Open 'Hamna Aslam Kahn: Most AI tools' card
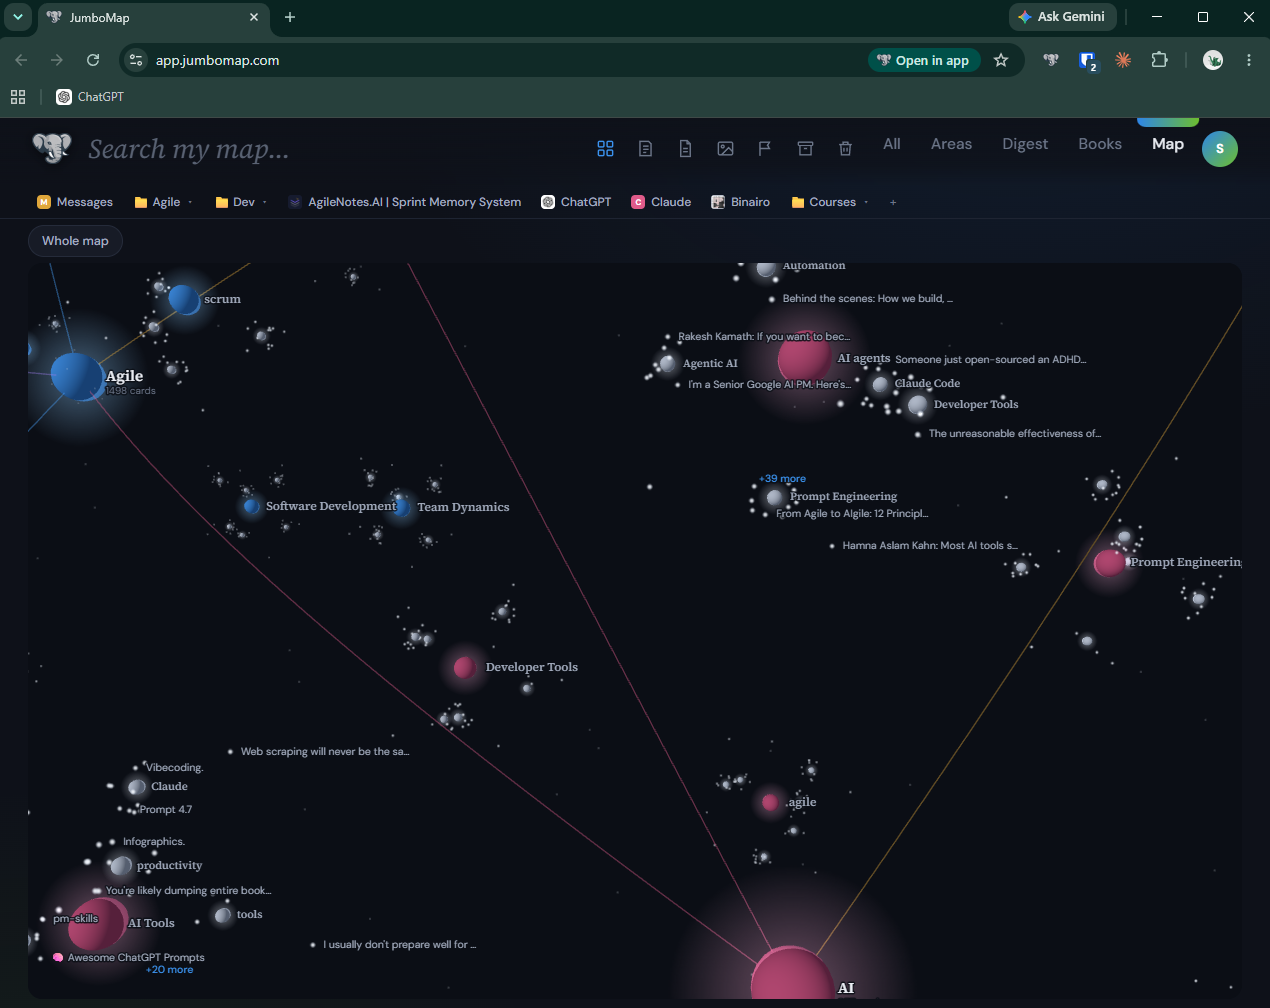Viewport: 1270px width, 1008px height. (930, 546)
